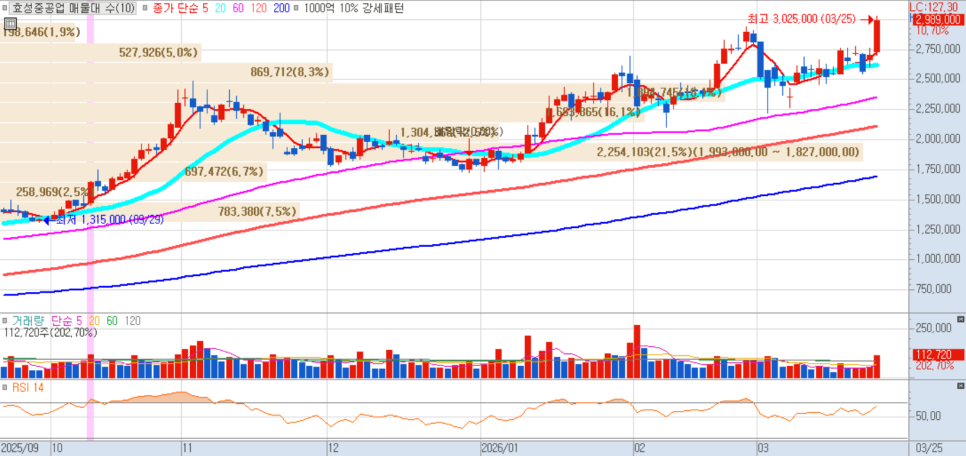966x456 pixels.
Task: Click the latest tall red candlestick
Action: pyautogui.click(x=877, y=36)
